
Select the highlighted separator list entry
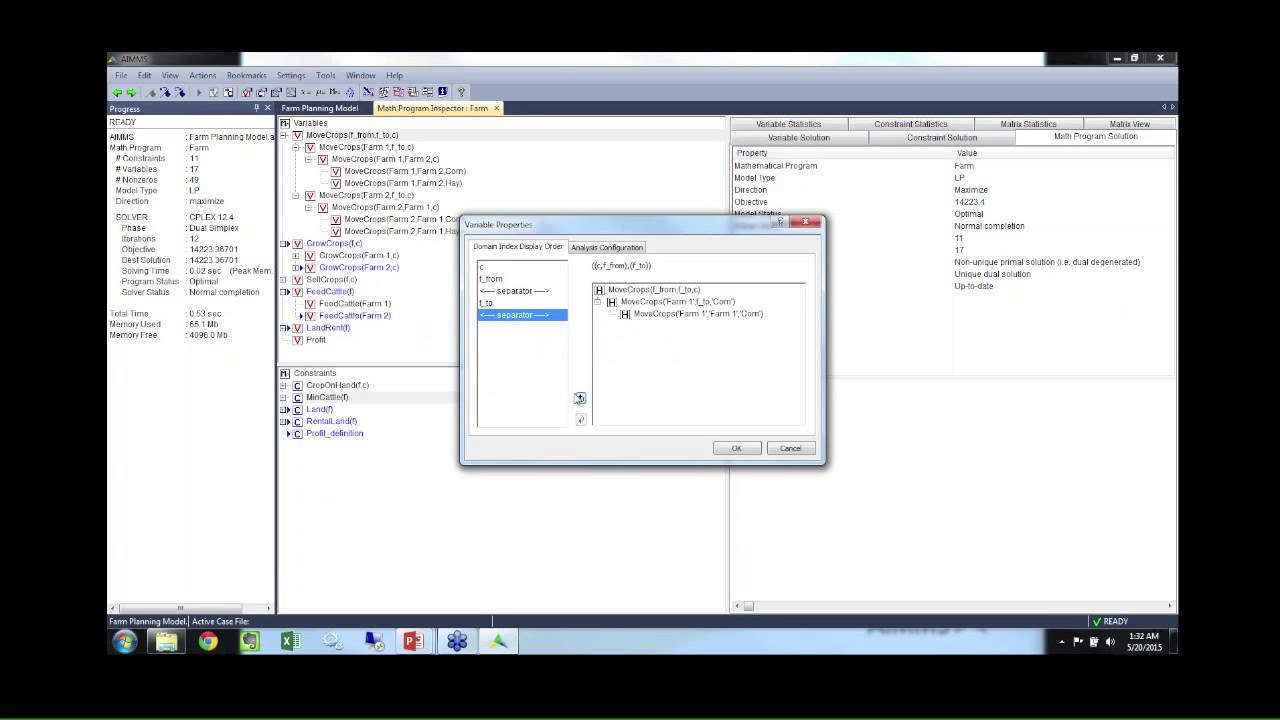(522, 315)
